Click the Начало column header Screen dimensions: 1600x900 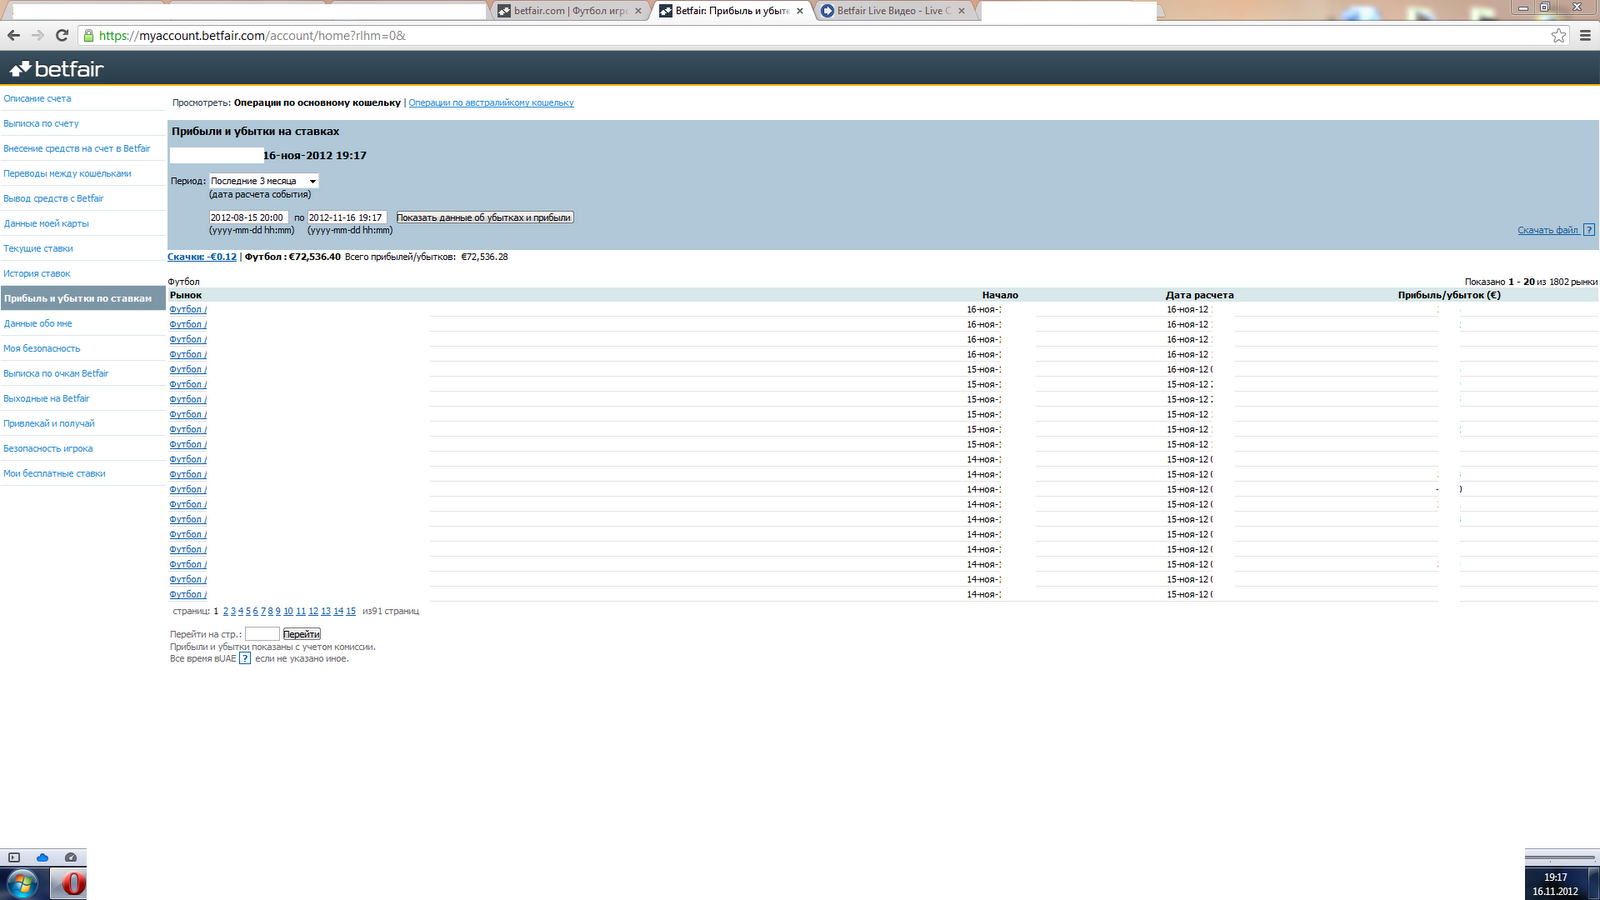(1000, 295)
